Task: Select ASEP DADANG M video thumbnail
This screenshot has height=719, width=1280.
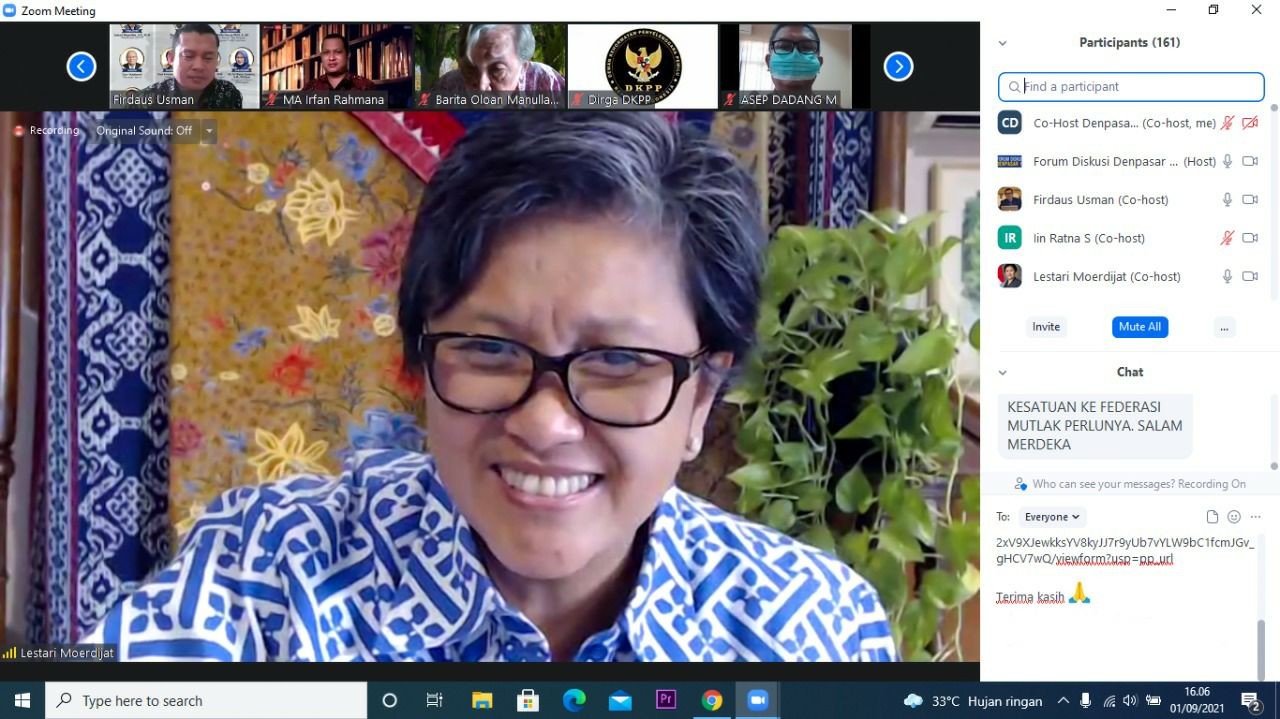Action: 795,66
